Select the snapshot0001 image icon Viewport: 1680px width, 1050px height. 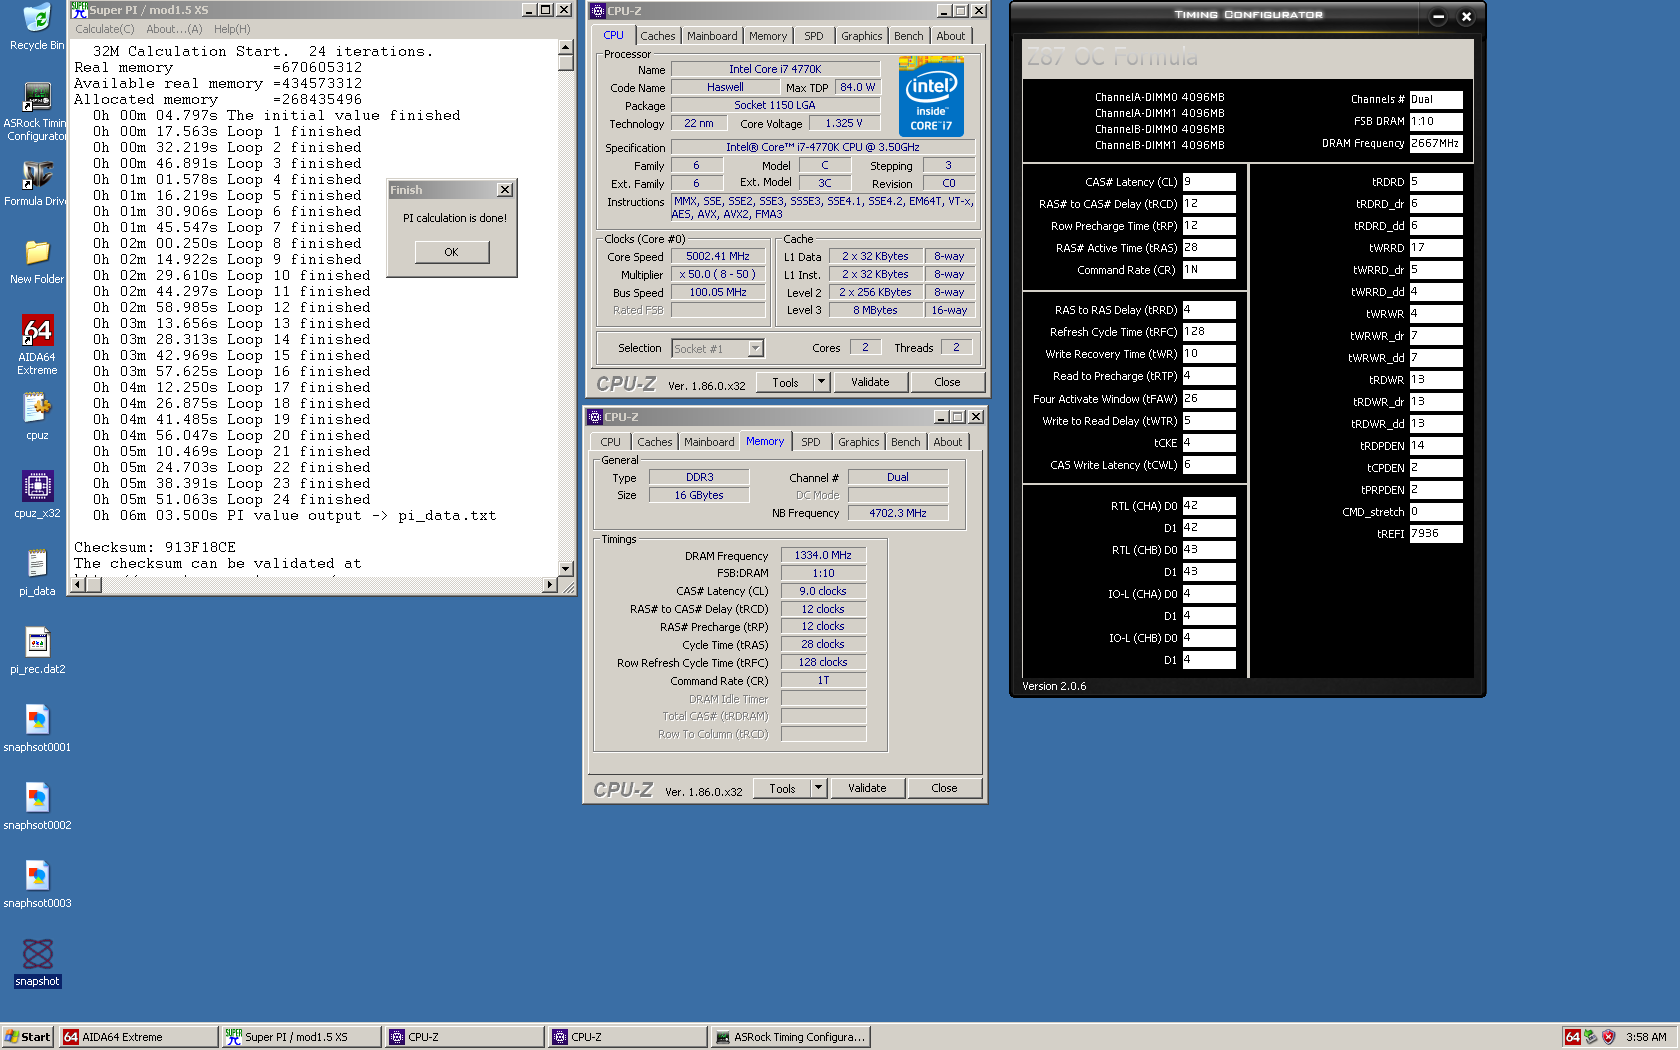coord(37,722)
